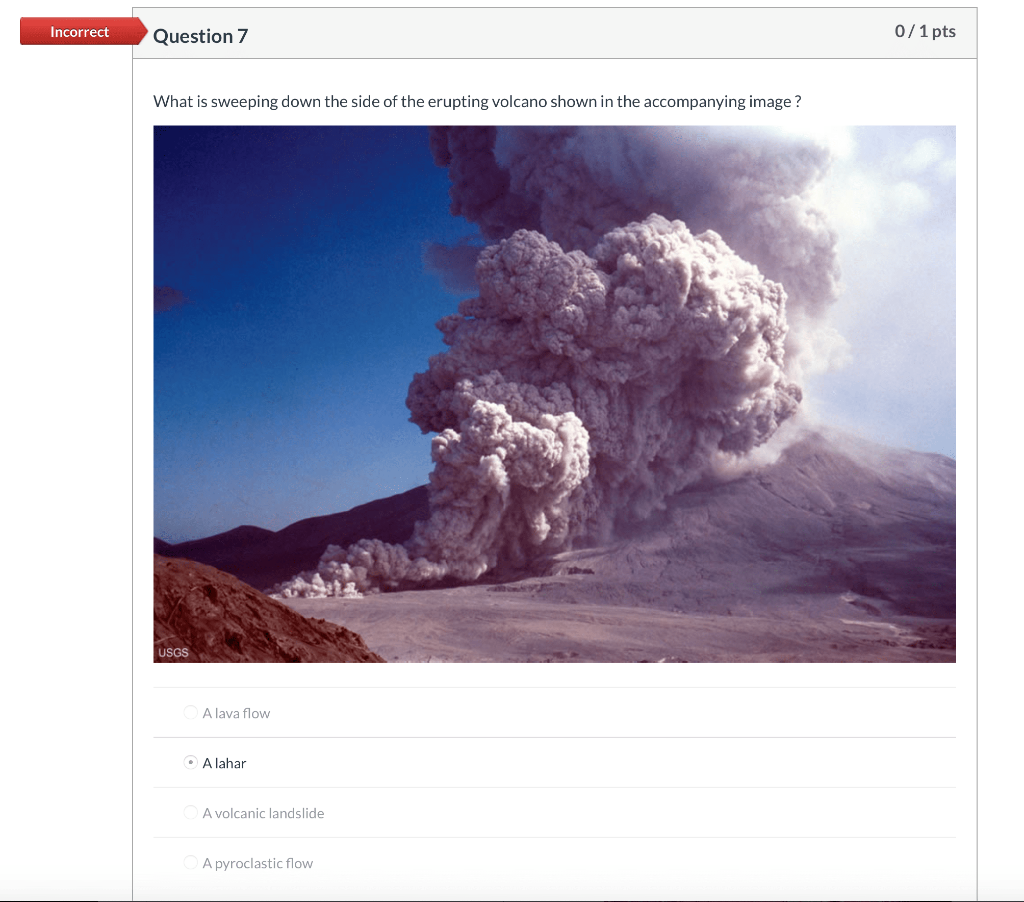Click the USGS watermark on photo
1024x902 pixels.
[x=173, y=652]
